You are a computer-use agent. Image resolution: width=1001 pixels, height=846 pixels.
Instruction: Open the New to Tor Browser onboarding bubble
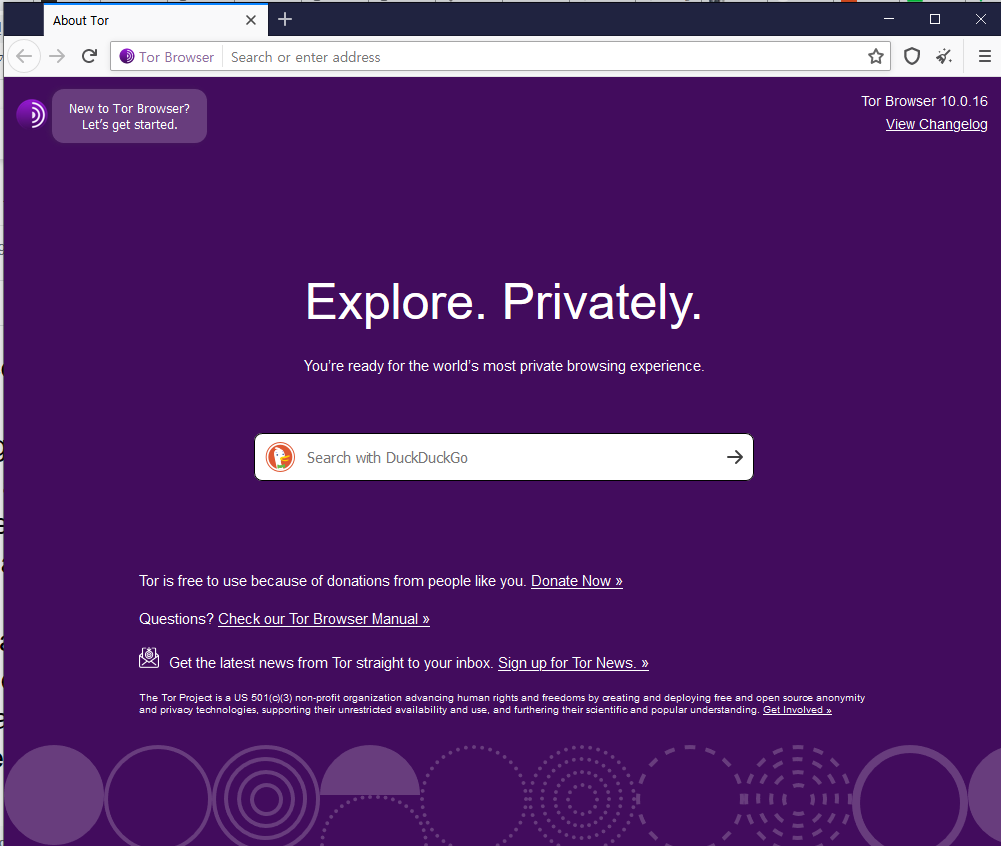click(129, 116)
